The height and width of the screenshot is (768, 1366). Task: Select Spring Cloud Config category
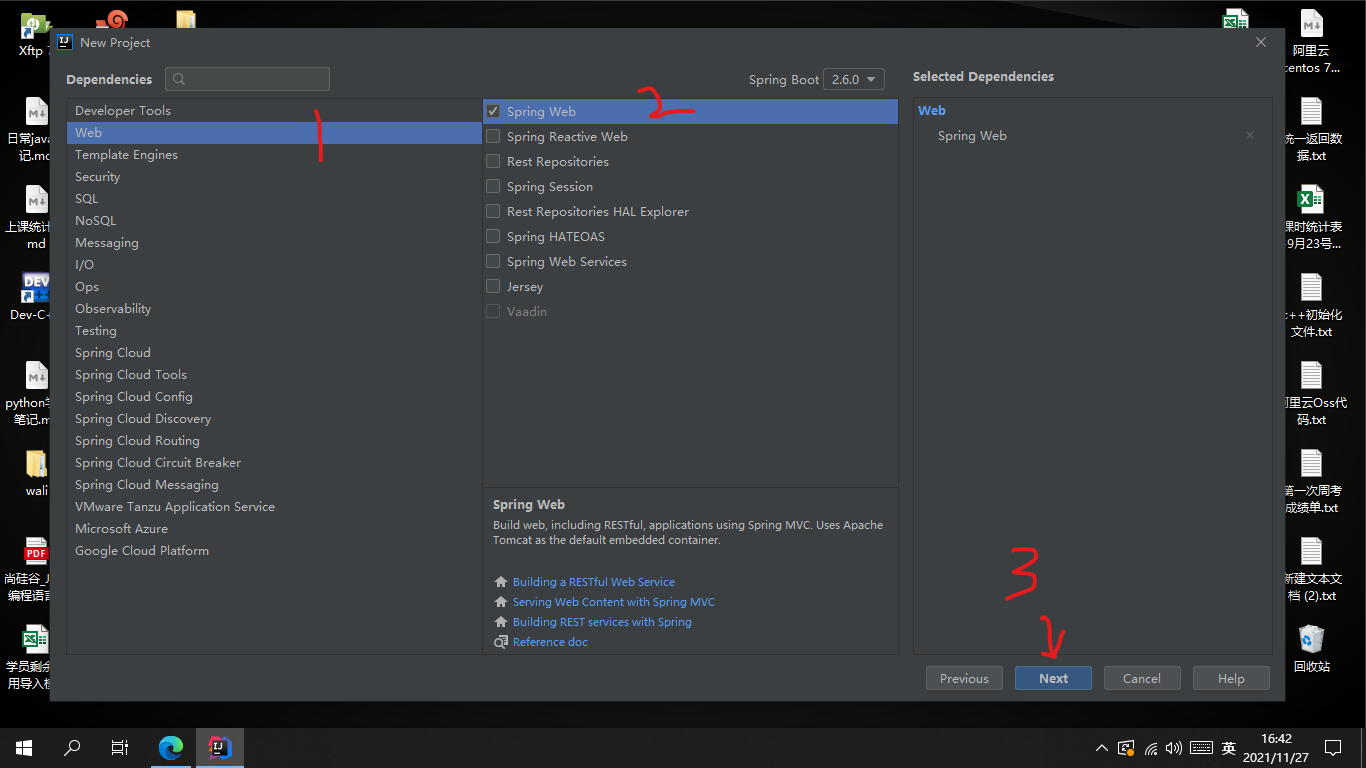coord(274,396)
